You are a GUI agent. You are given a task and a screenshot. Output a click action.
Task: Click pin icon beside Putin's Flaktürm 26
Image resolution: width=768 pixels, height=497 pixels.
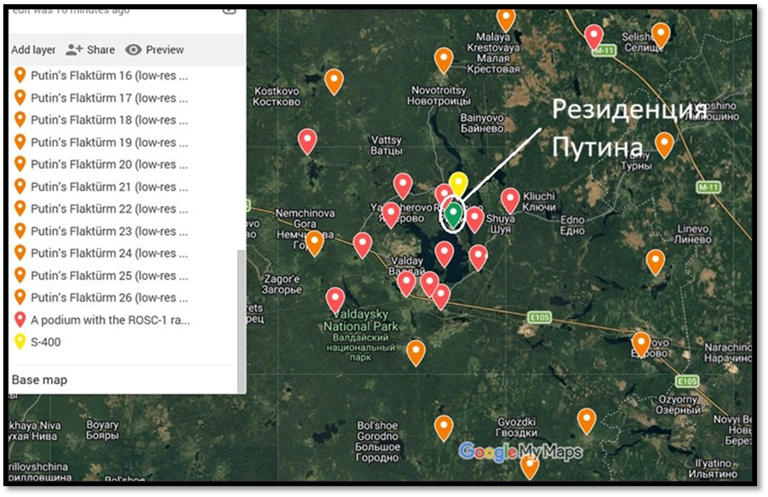[20, 297]
